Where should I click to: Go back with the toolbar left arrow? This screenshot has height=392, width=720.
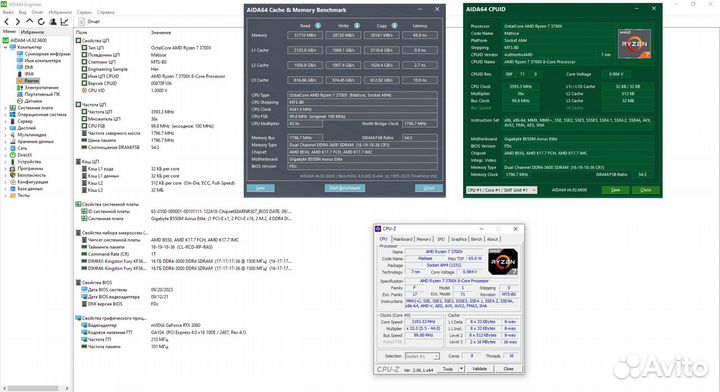pyautogui.click(x=7, y=22)
